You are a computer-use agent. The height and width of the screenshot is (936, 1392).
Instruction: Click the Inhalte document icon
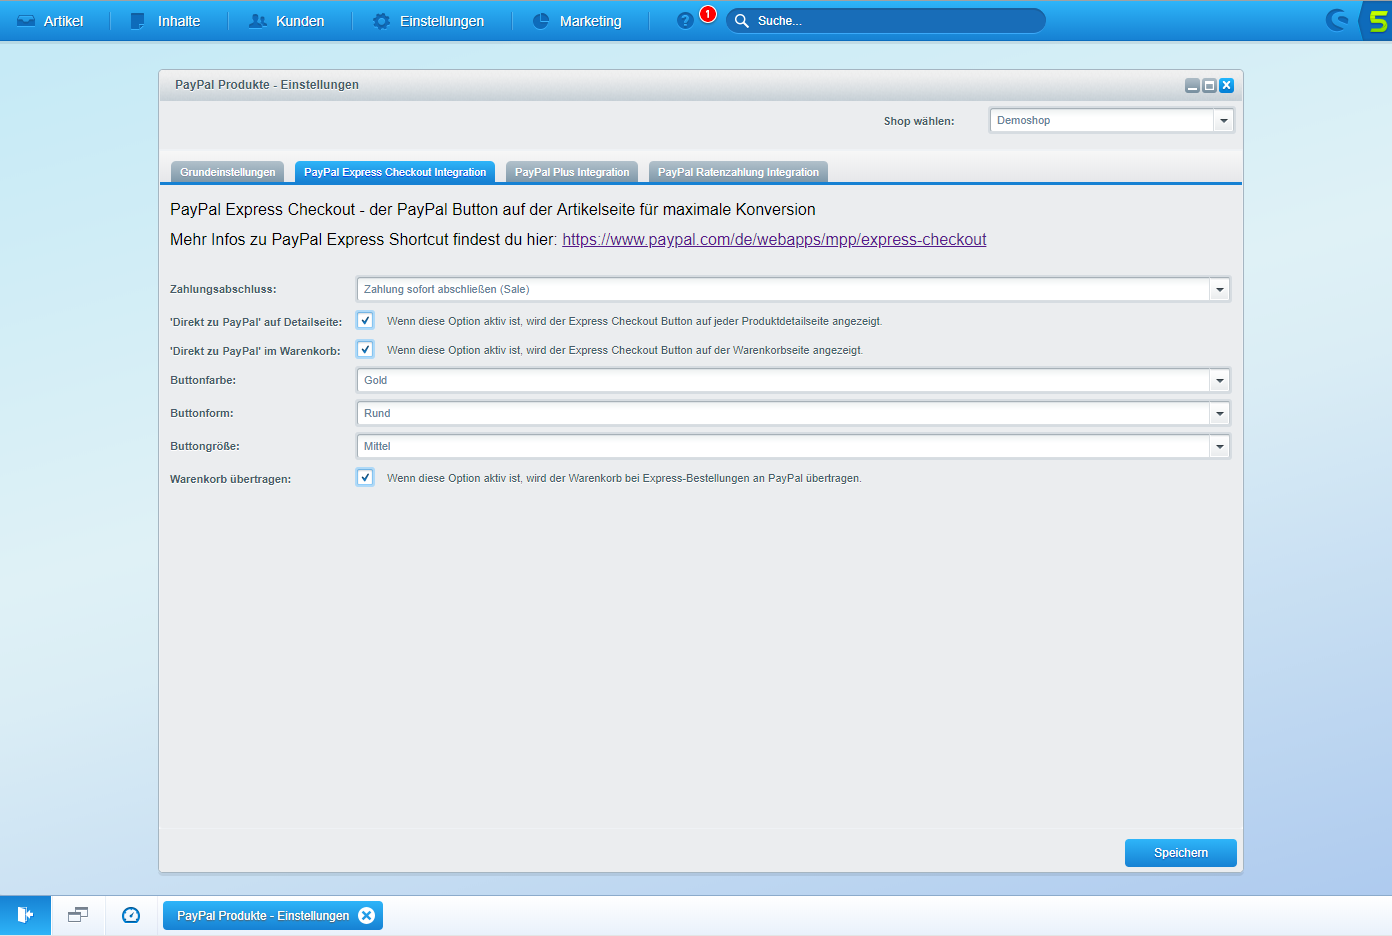pos(138,21)
